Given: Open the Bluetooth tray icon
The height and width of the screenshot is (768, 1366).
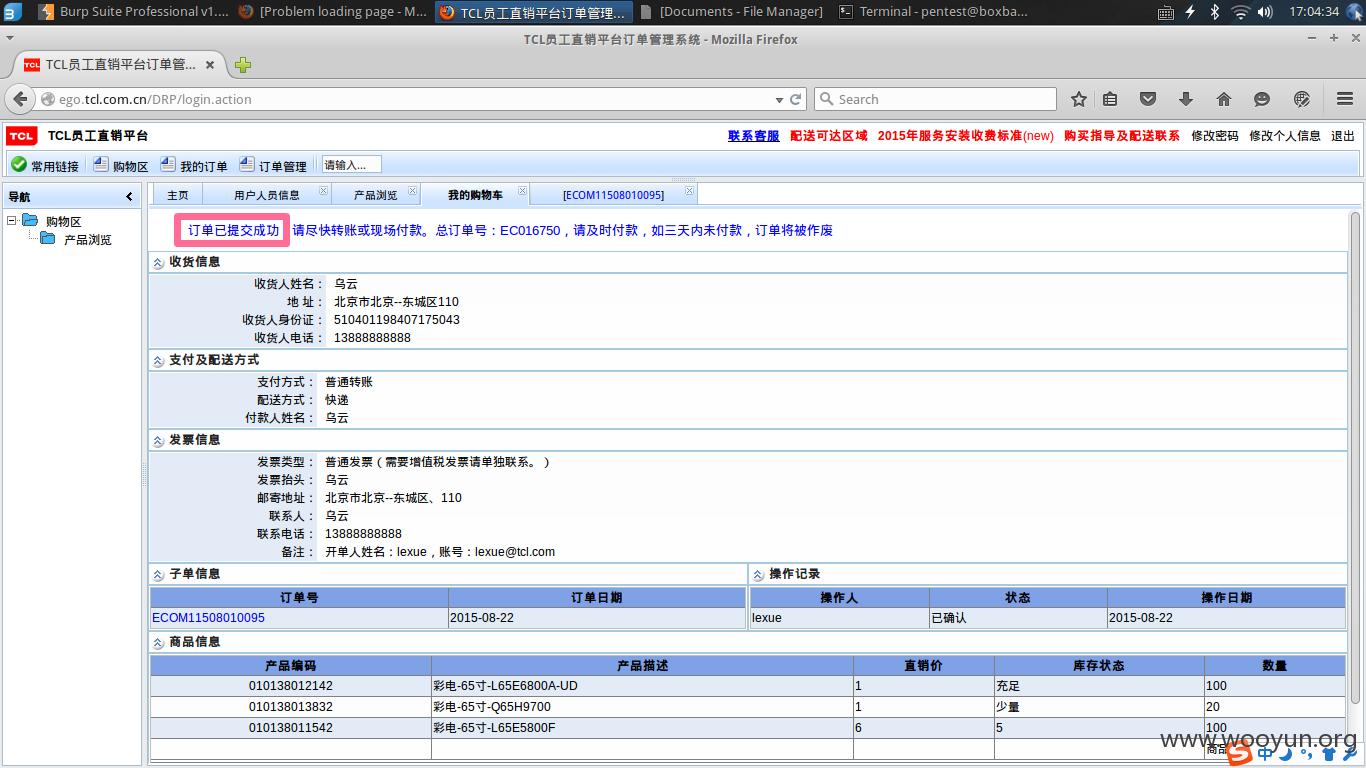Looking at the screenshot, I should (1215, 12).
